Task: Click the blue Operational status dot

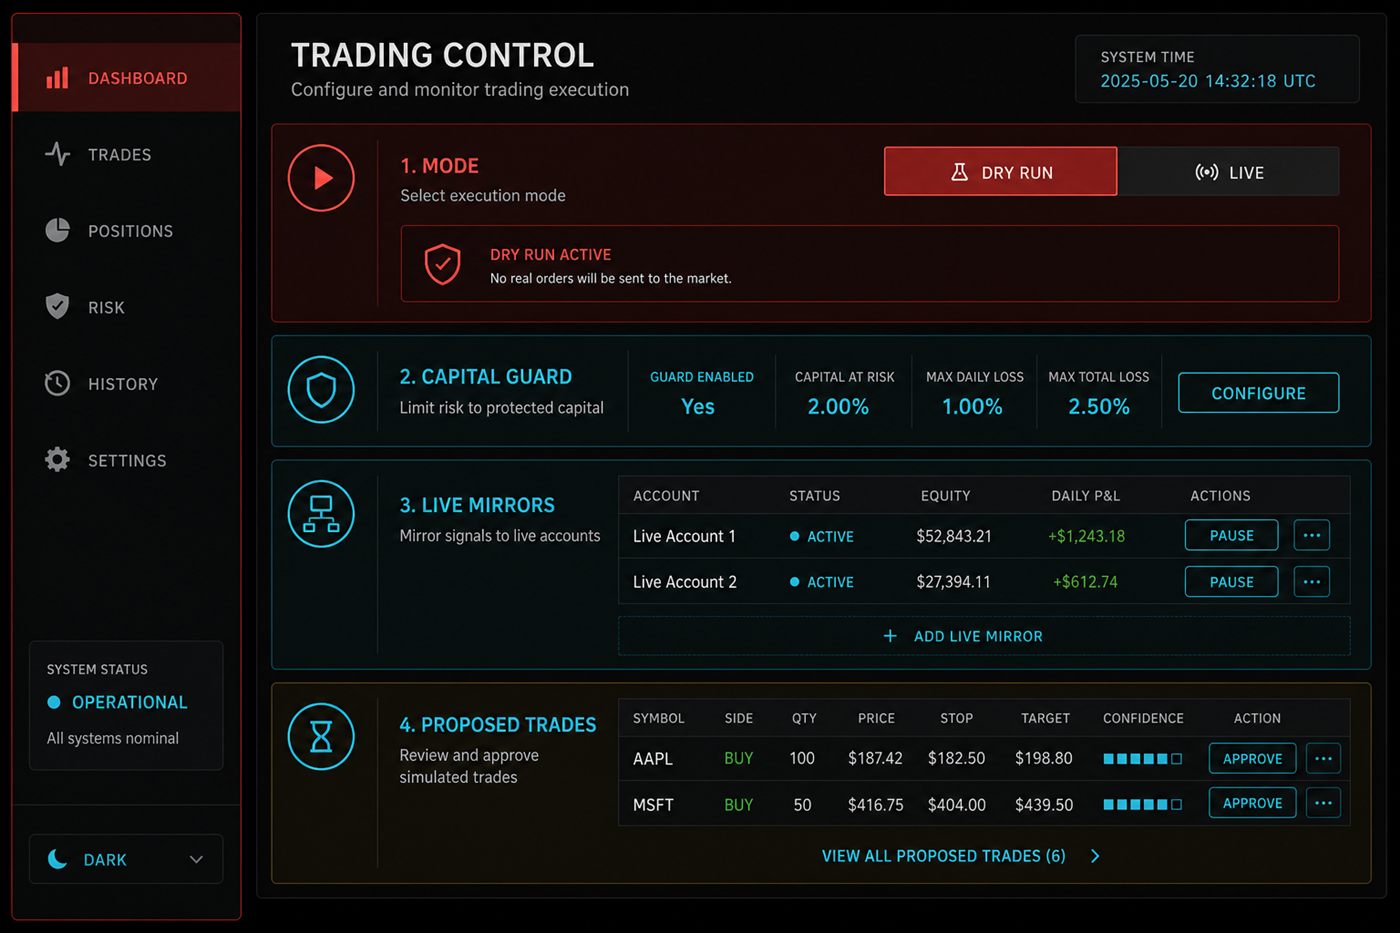Action: [x=54, y=702]
